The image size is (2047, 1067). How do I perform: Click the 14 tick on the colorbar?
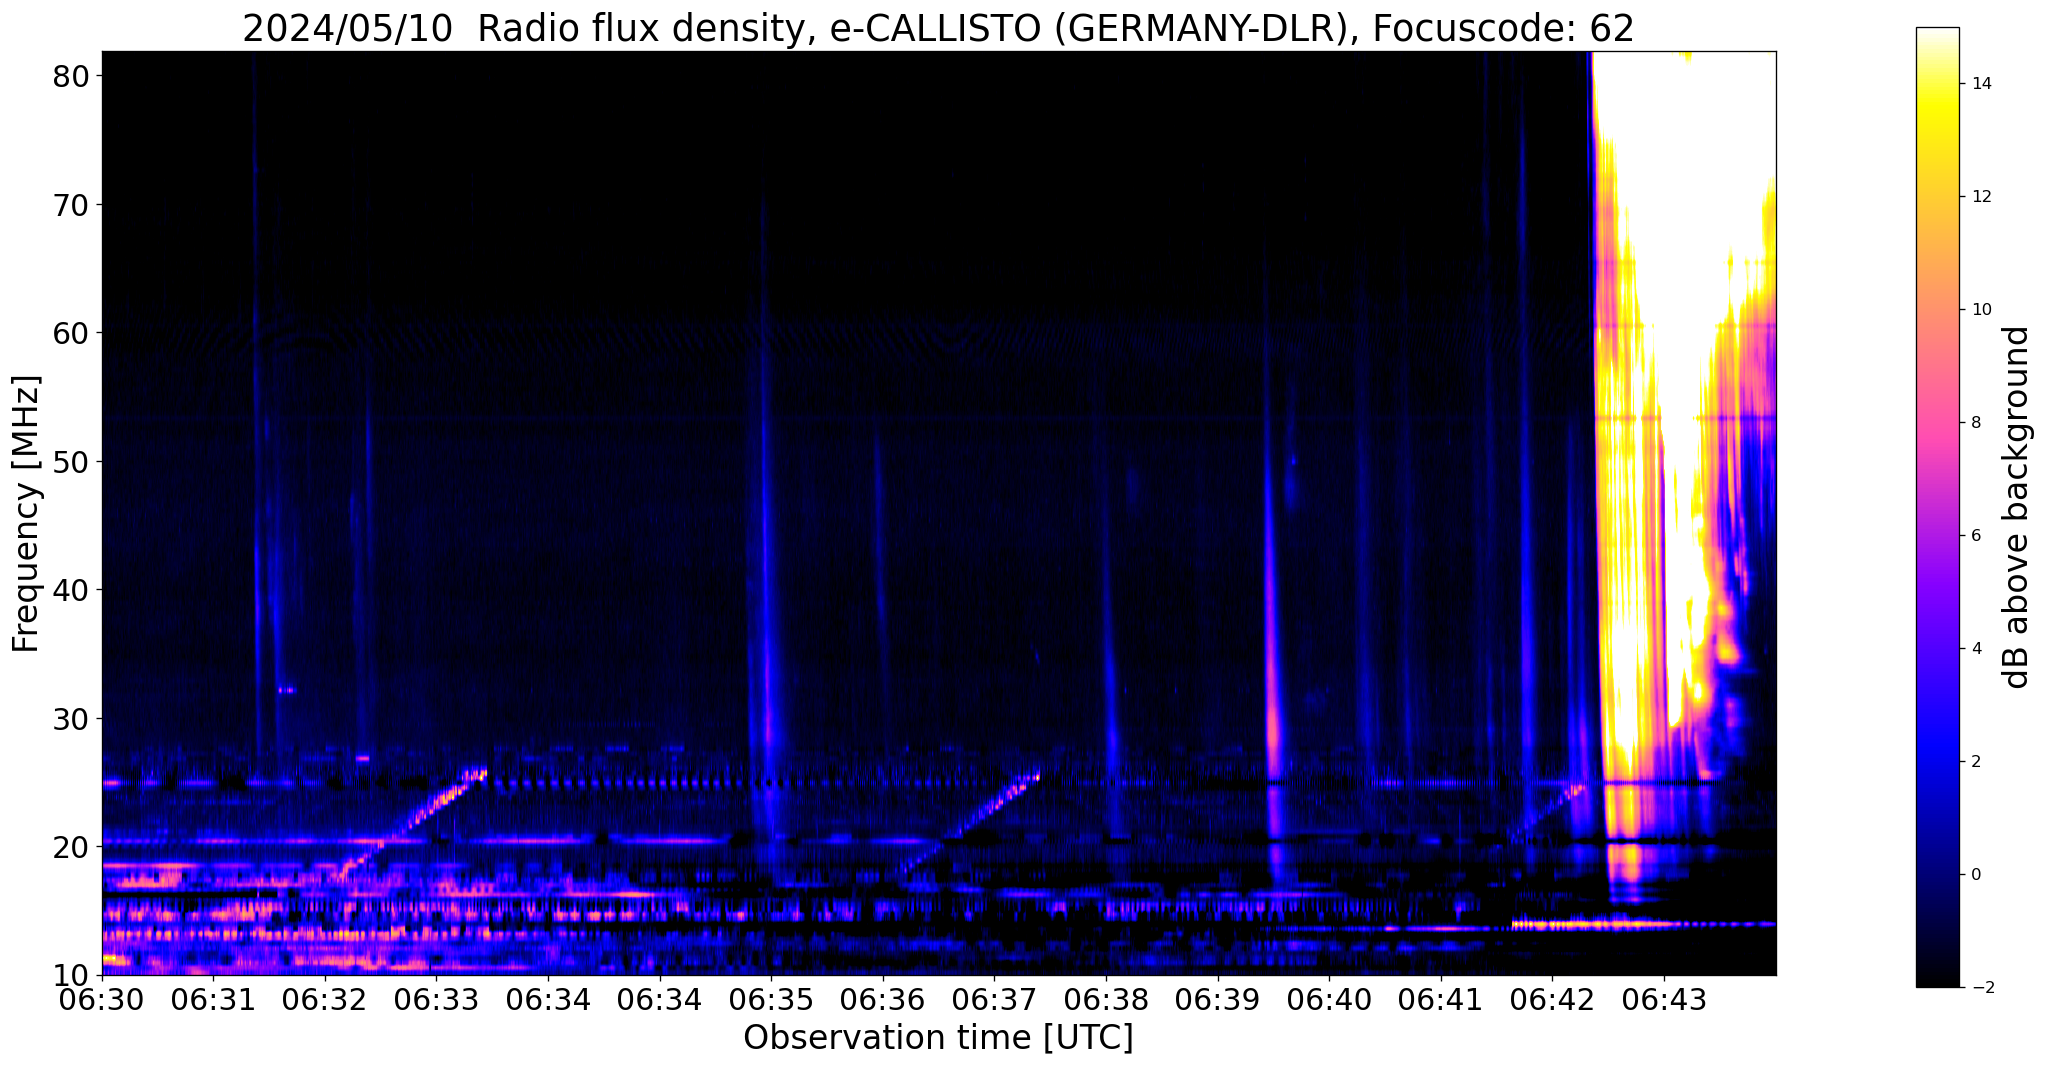click(1981, 84)
